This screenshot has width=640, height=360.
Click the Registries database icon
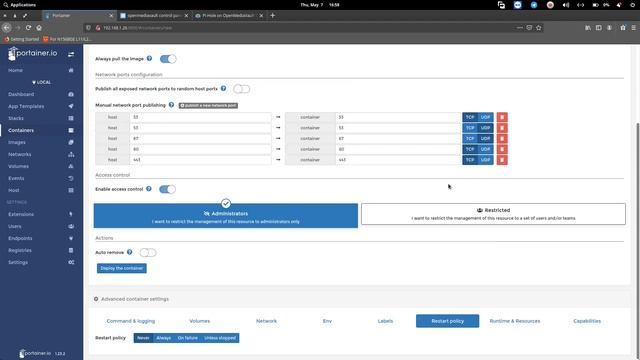pos(71,250)
